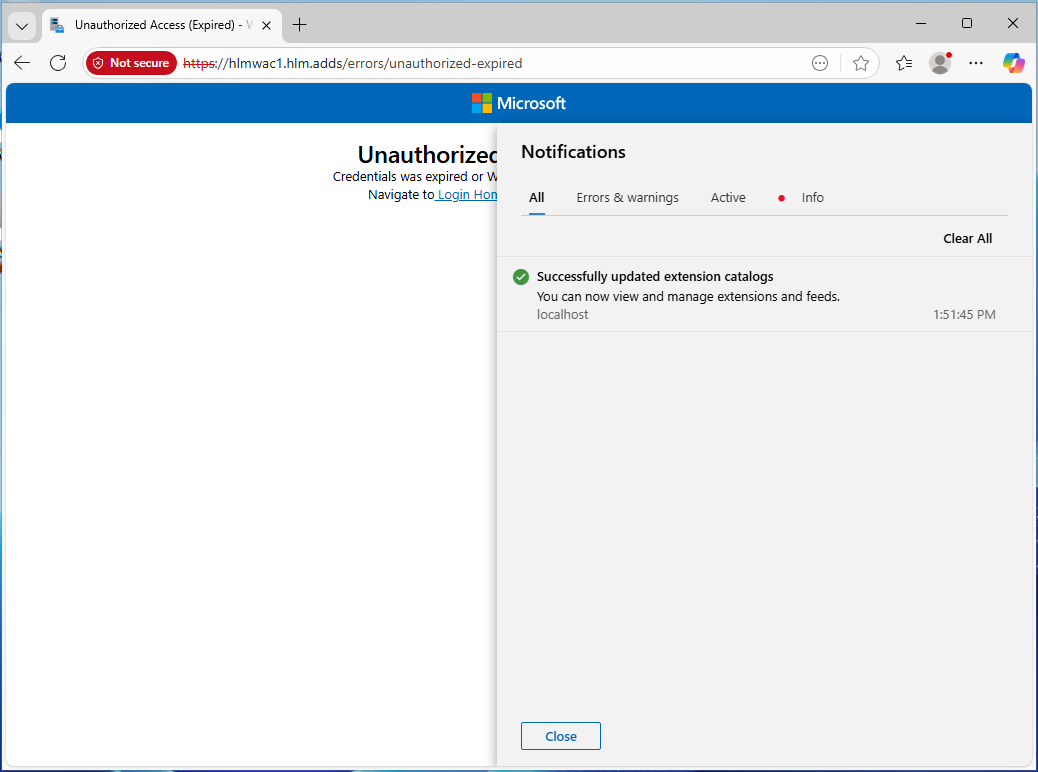This screenshot has height=772, width=1038.
Task: Launch the Copilot icon
Action: point(1013,63)
